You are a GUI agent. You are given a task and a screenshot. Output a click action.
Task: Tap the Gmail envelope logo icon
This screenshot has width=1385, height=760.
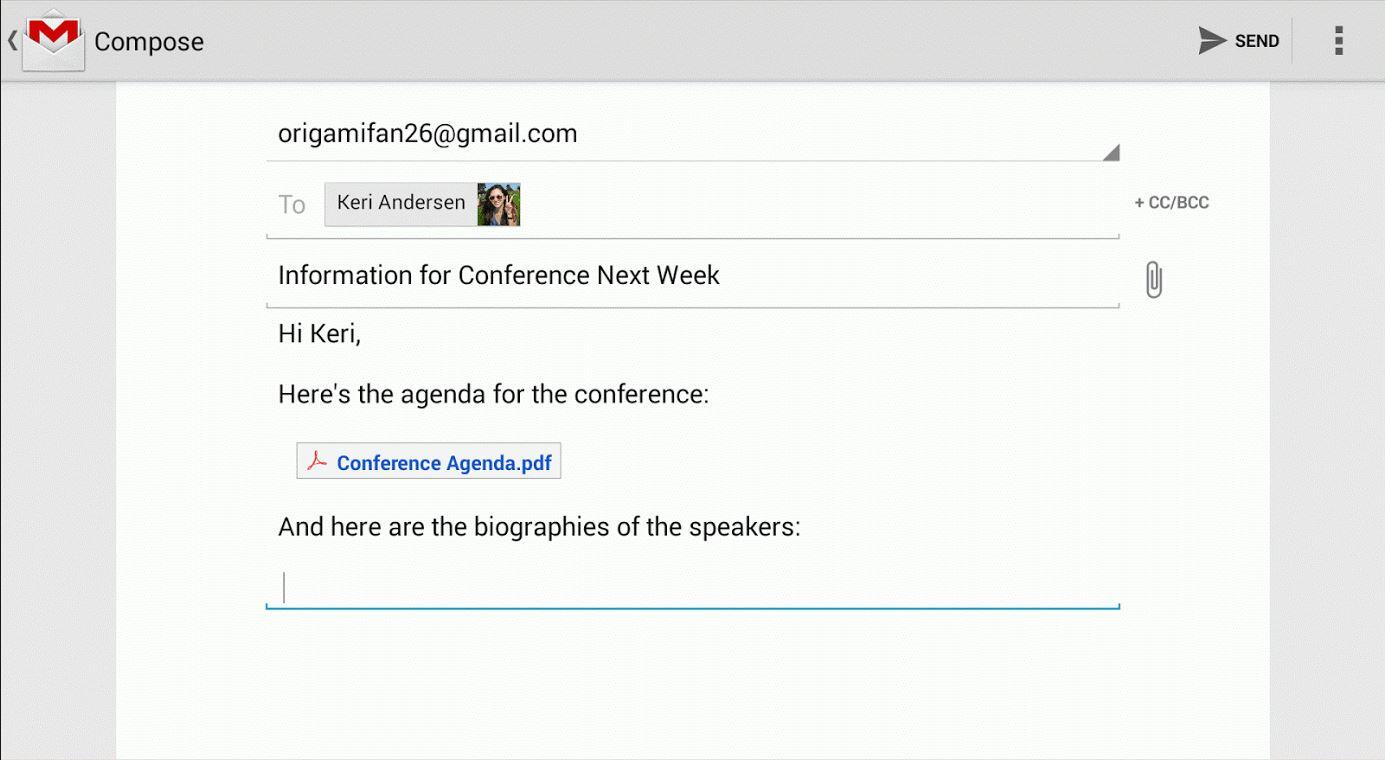[x=53, y=40]
